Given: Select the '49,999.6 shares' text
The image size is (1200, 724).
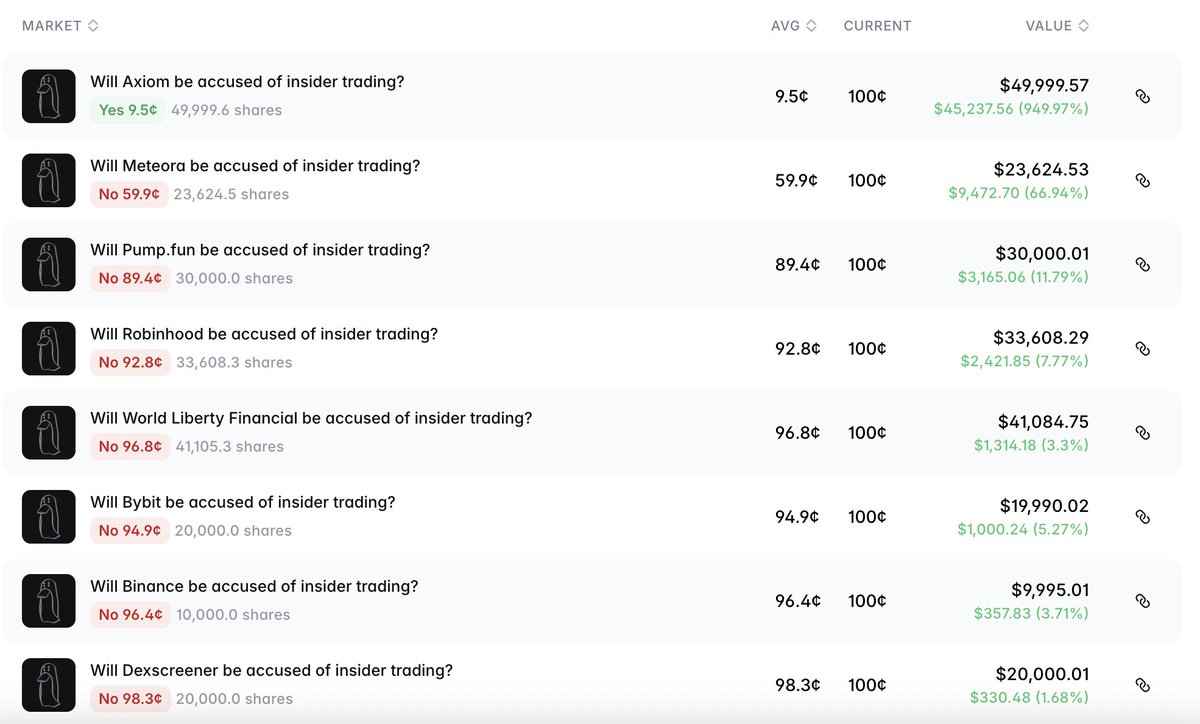Looking at the screenshot, I should (x=226, y=110).
